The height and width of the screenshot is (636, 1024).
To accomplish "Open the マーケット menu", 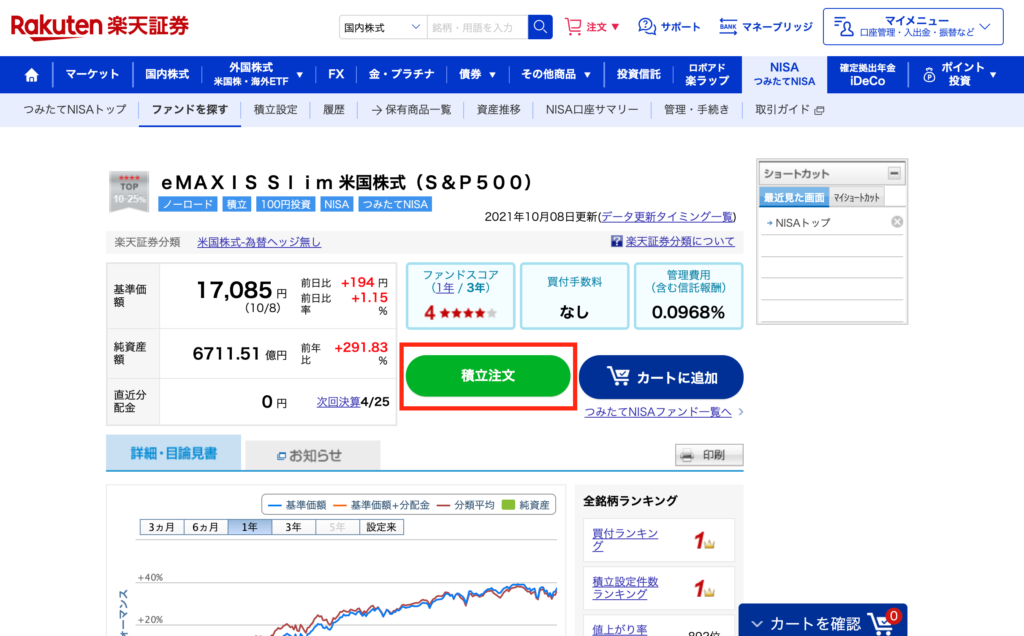I will tap(92, 74).
